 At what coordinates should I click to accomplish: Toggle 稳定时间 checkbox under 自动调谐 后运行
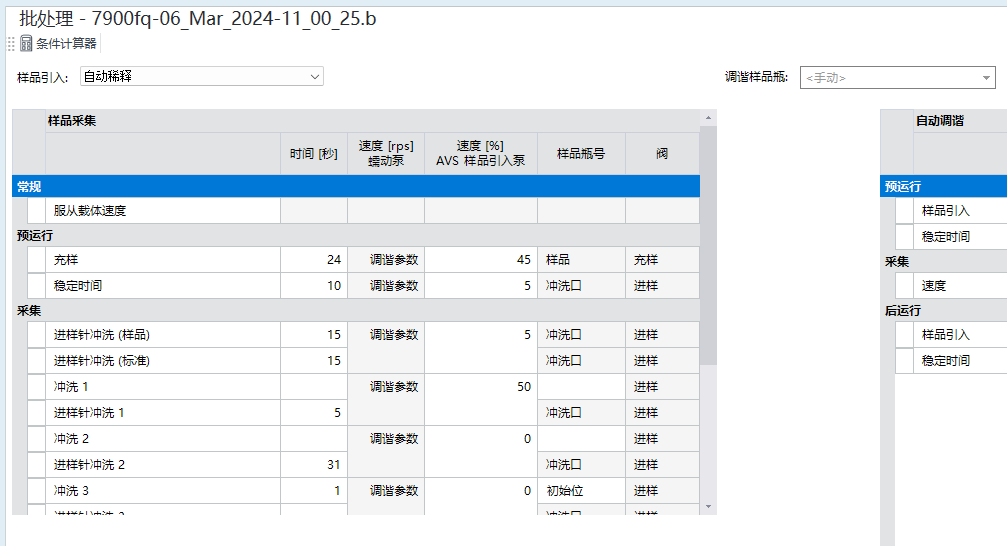(904, 361)
